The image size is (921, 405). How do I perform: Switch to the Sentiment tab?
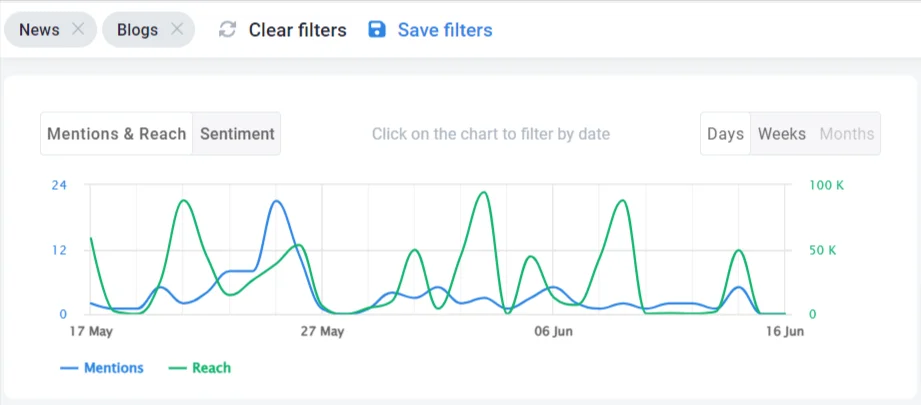pos(237,134)
